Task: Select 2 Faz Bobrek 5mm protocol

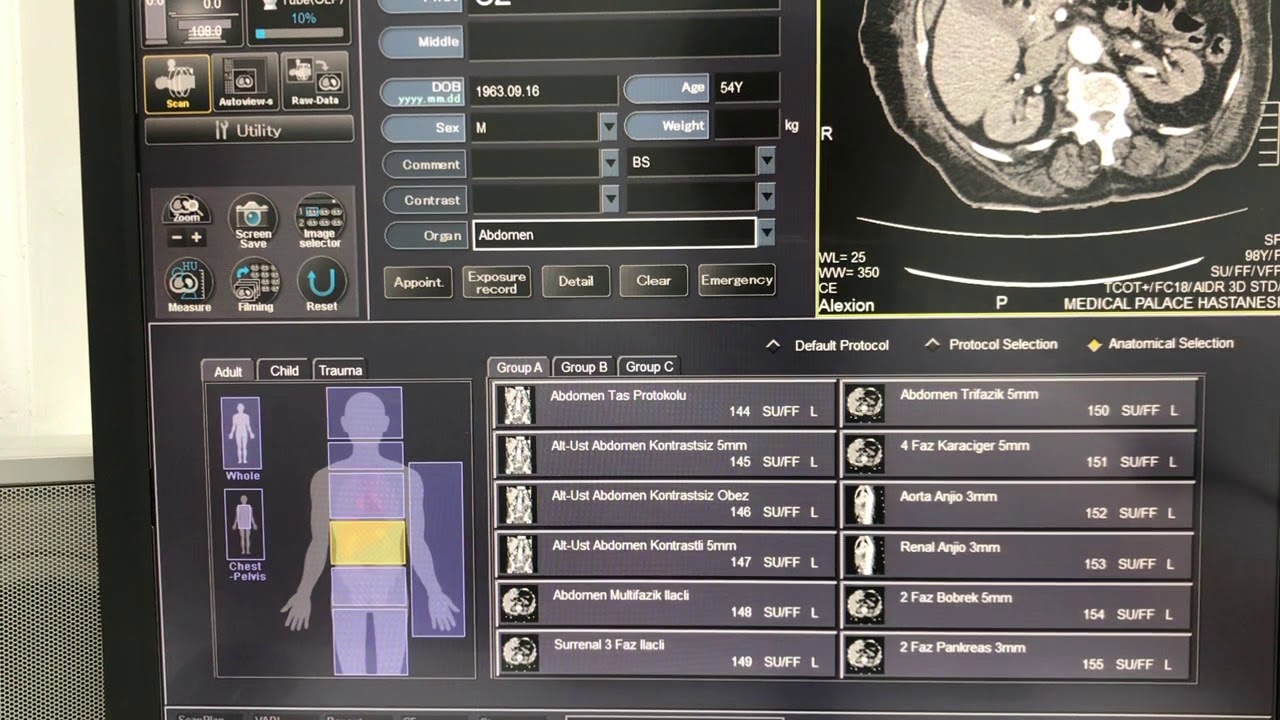Action: pos(1018,606)
